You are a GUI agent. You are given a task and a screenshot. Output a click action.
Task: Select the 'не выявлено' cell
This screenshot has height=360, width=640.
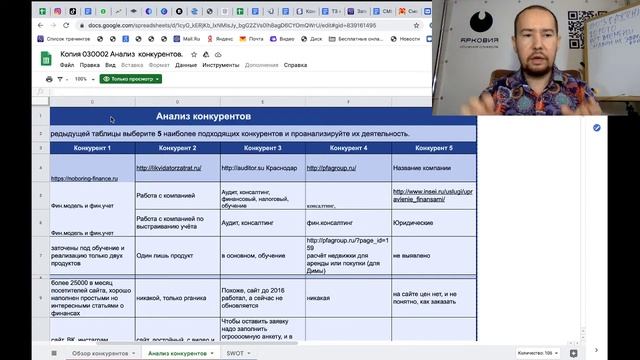tap(434, 256)
